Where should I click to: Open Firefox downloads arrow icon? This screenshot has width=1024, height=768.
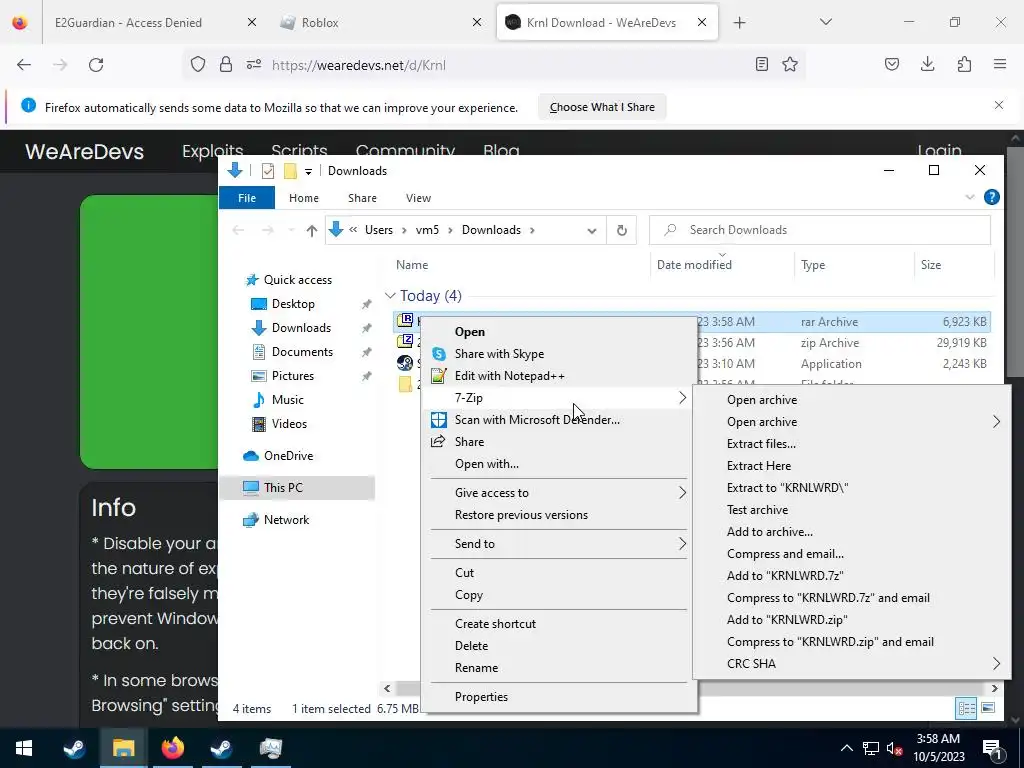click(x=927, y=64)
